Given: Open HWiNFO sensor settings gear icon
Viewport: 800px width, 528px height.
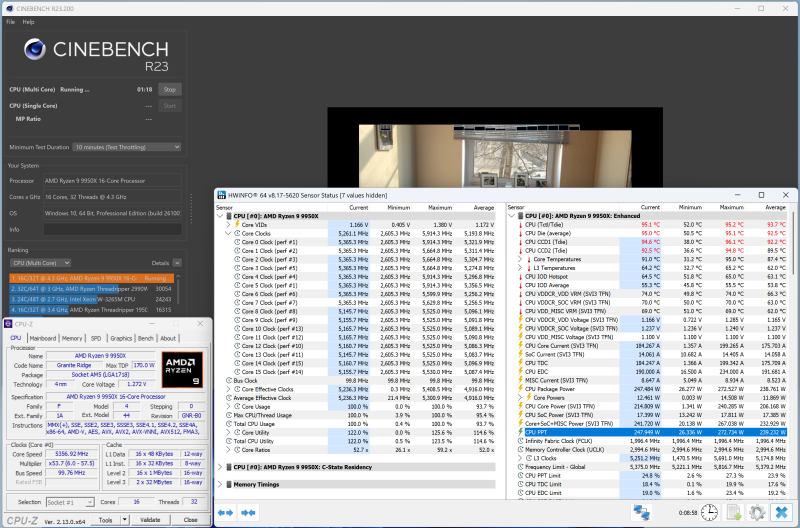Looking at the screenshot, I should click(x=756, y=511).
